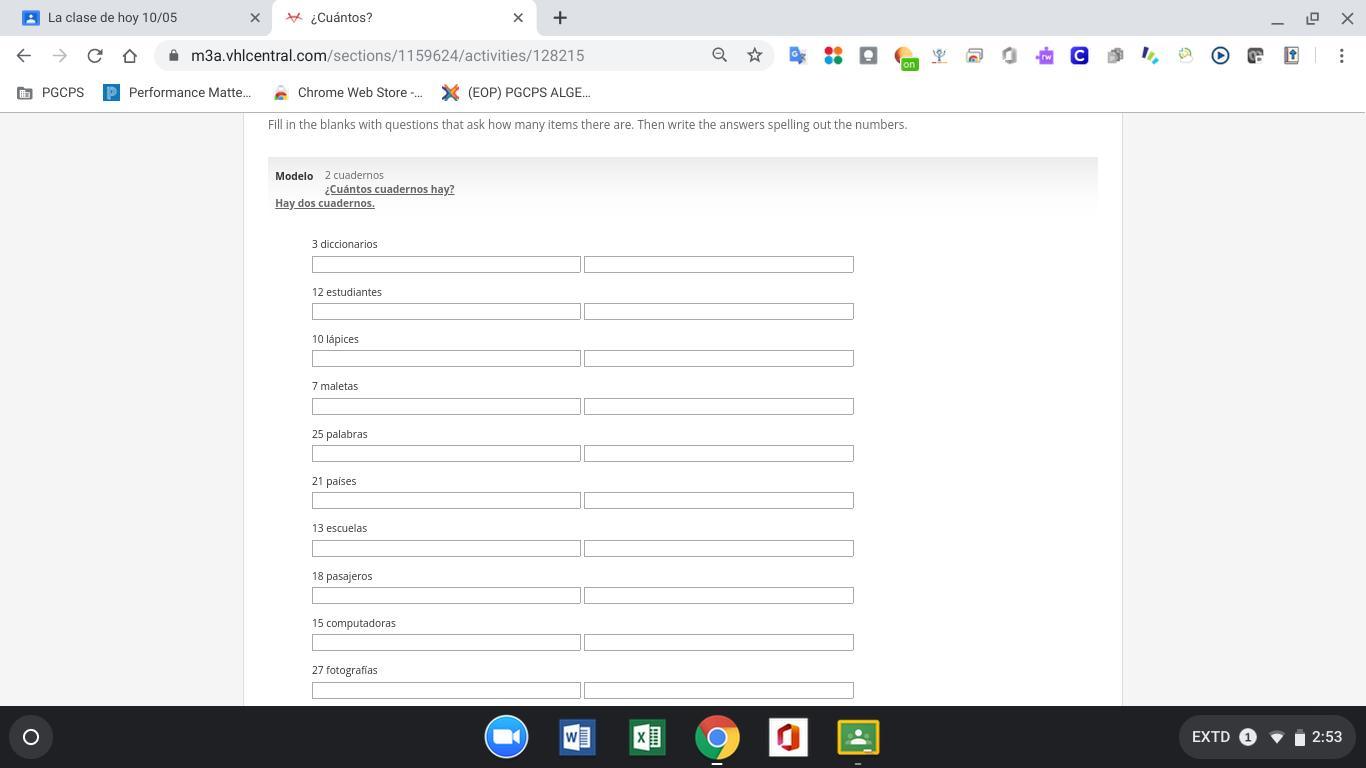Screen dimensions: 1366x768
Task: Click the extension with the upward arrow
Action: tap(1291, 56)
